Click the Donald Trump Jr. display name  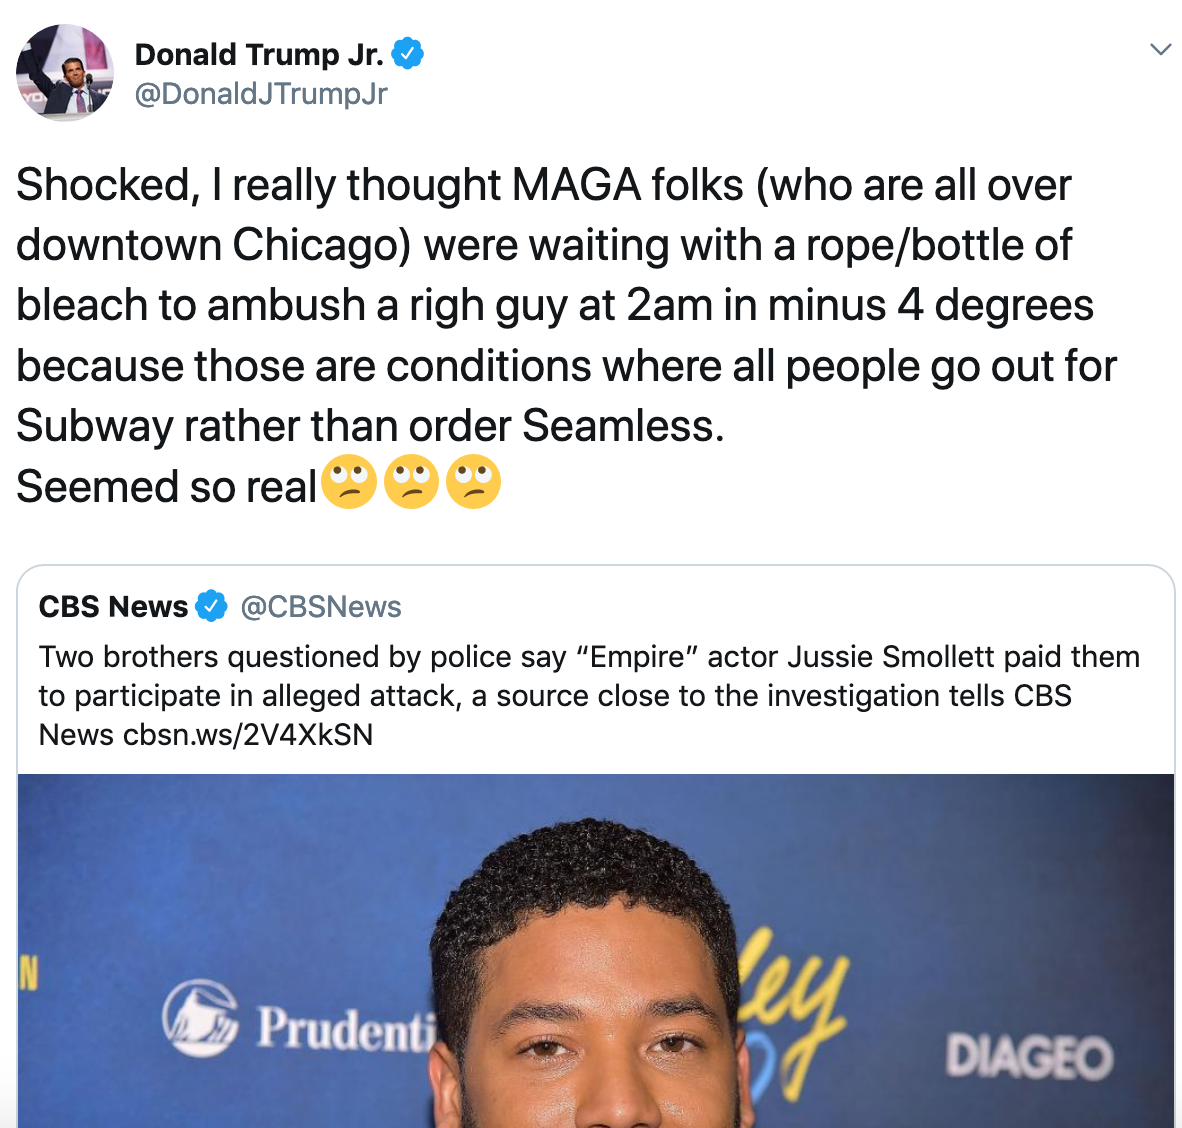click(x=259, y=54)
